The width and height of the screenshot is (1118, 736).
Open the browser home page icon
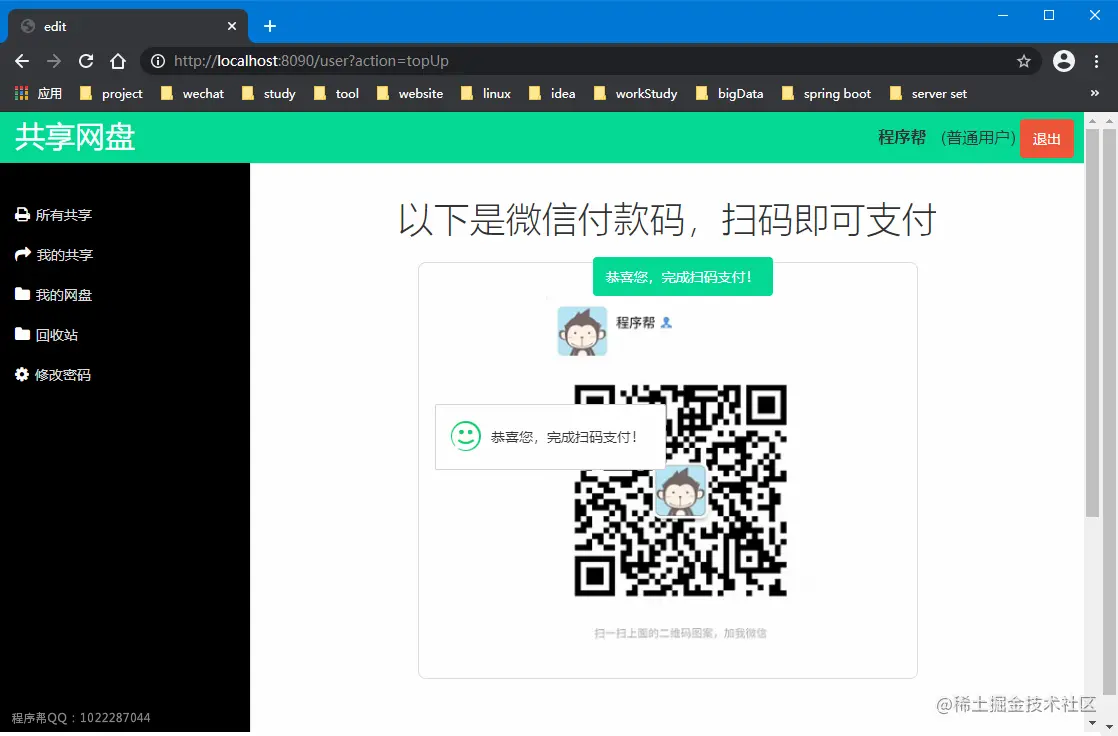click(118, 61)
